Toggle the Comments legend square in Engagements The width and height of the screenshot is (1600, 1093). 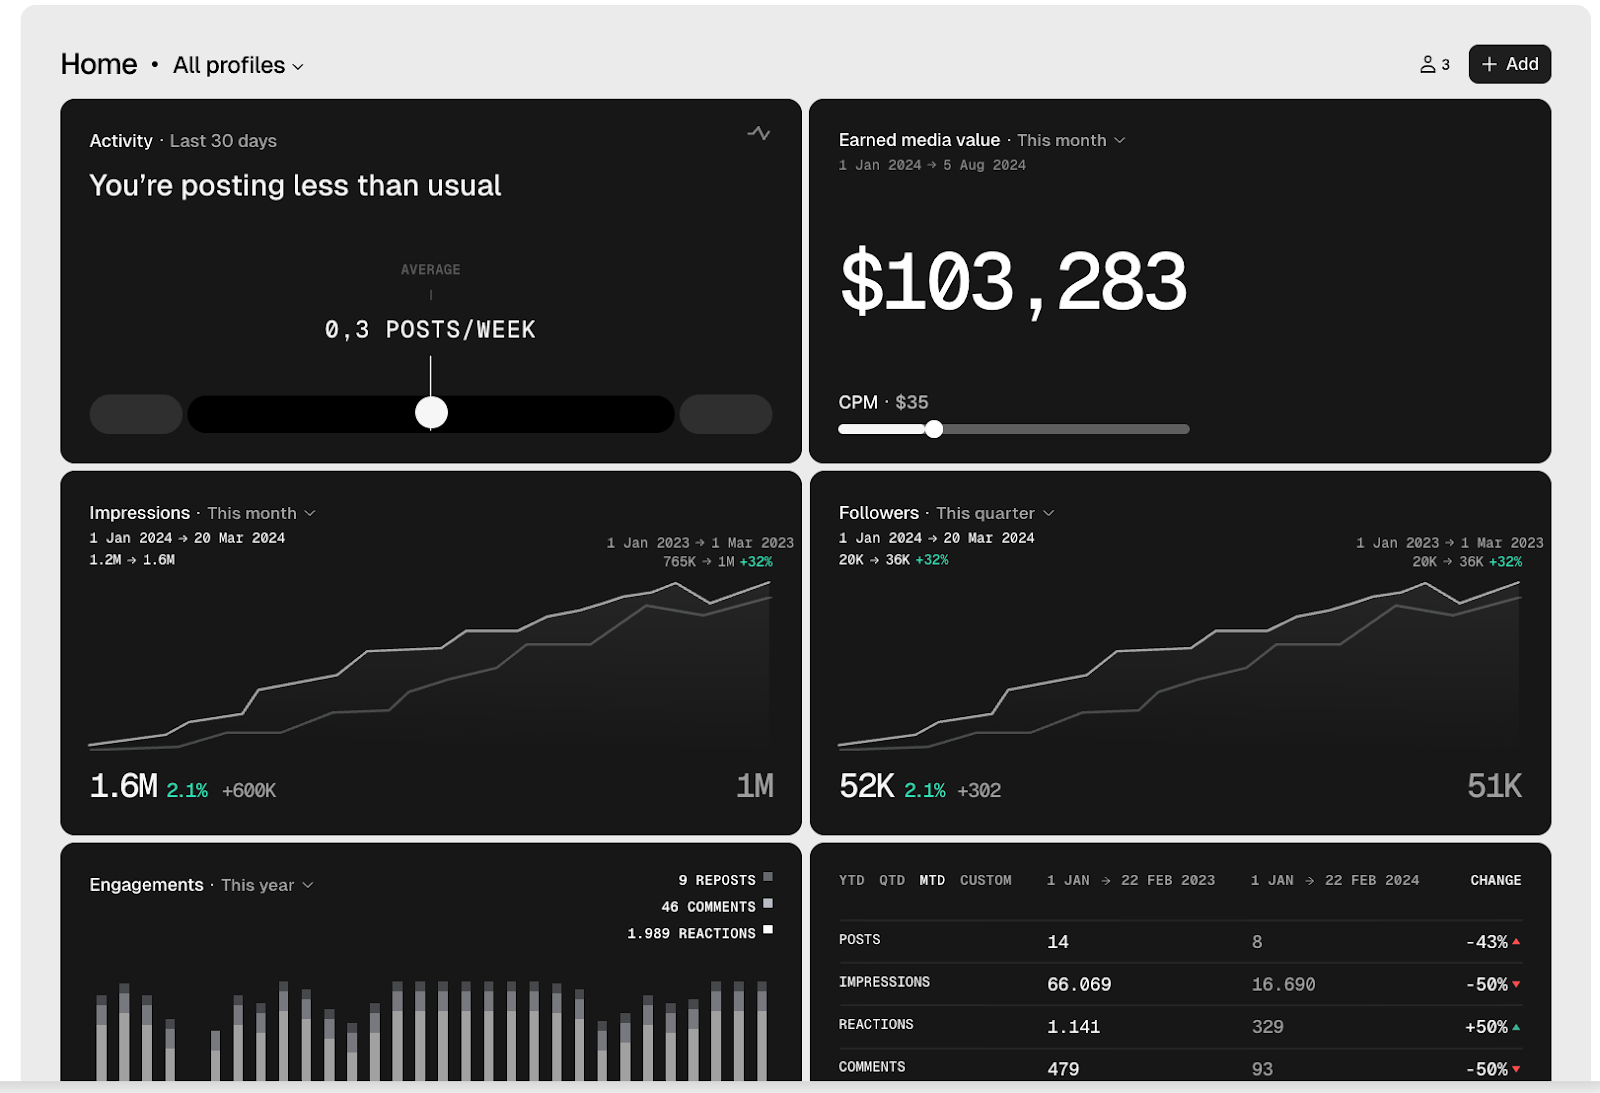pos(768,905)
